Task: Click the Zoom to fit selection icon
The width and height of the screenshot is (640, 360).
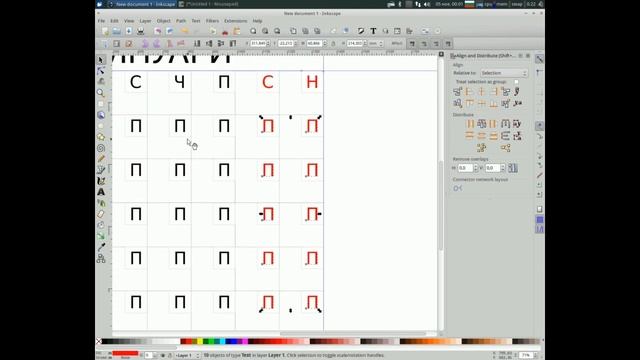Action: [253, 31]
